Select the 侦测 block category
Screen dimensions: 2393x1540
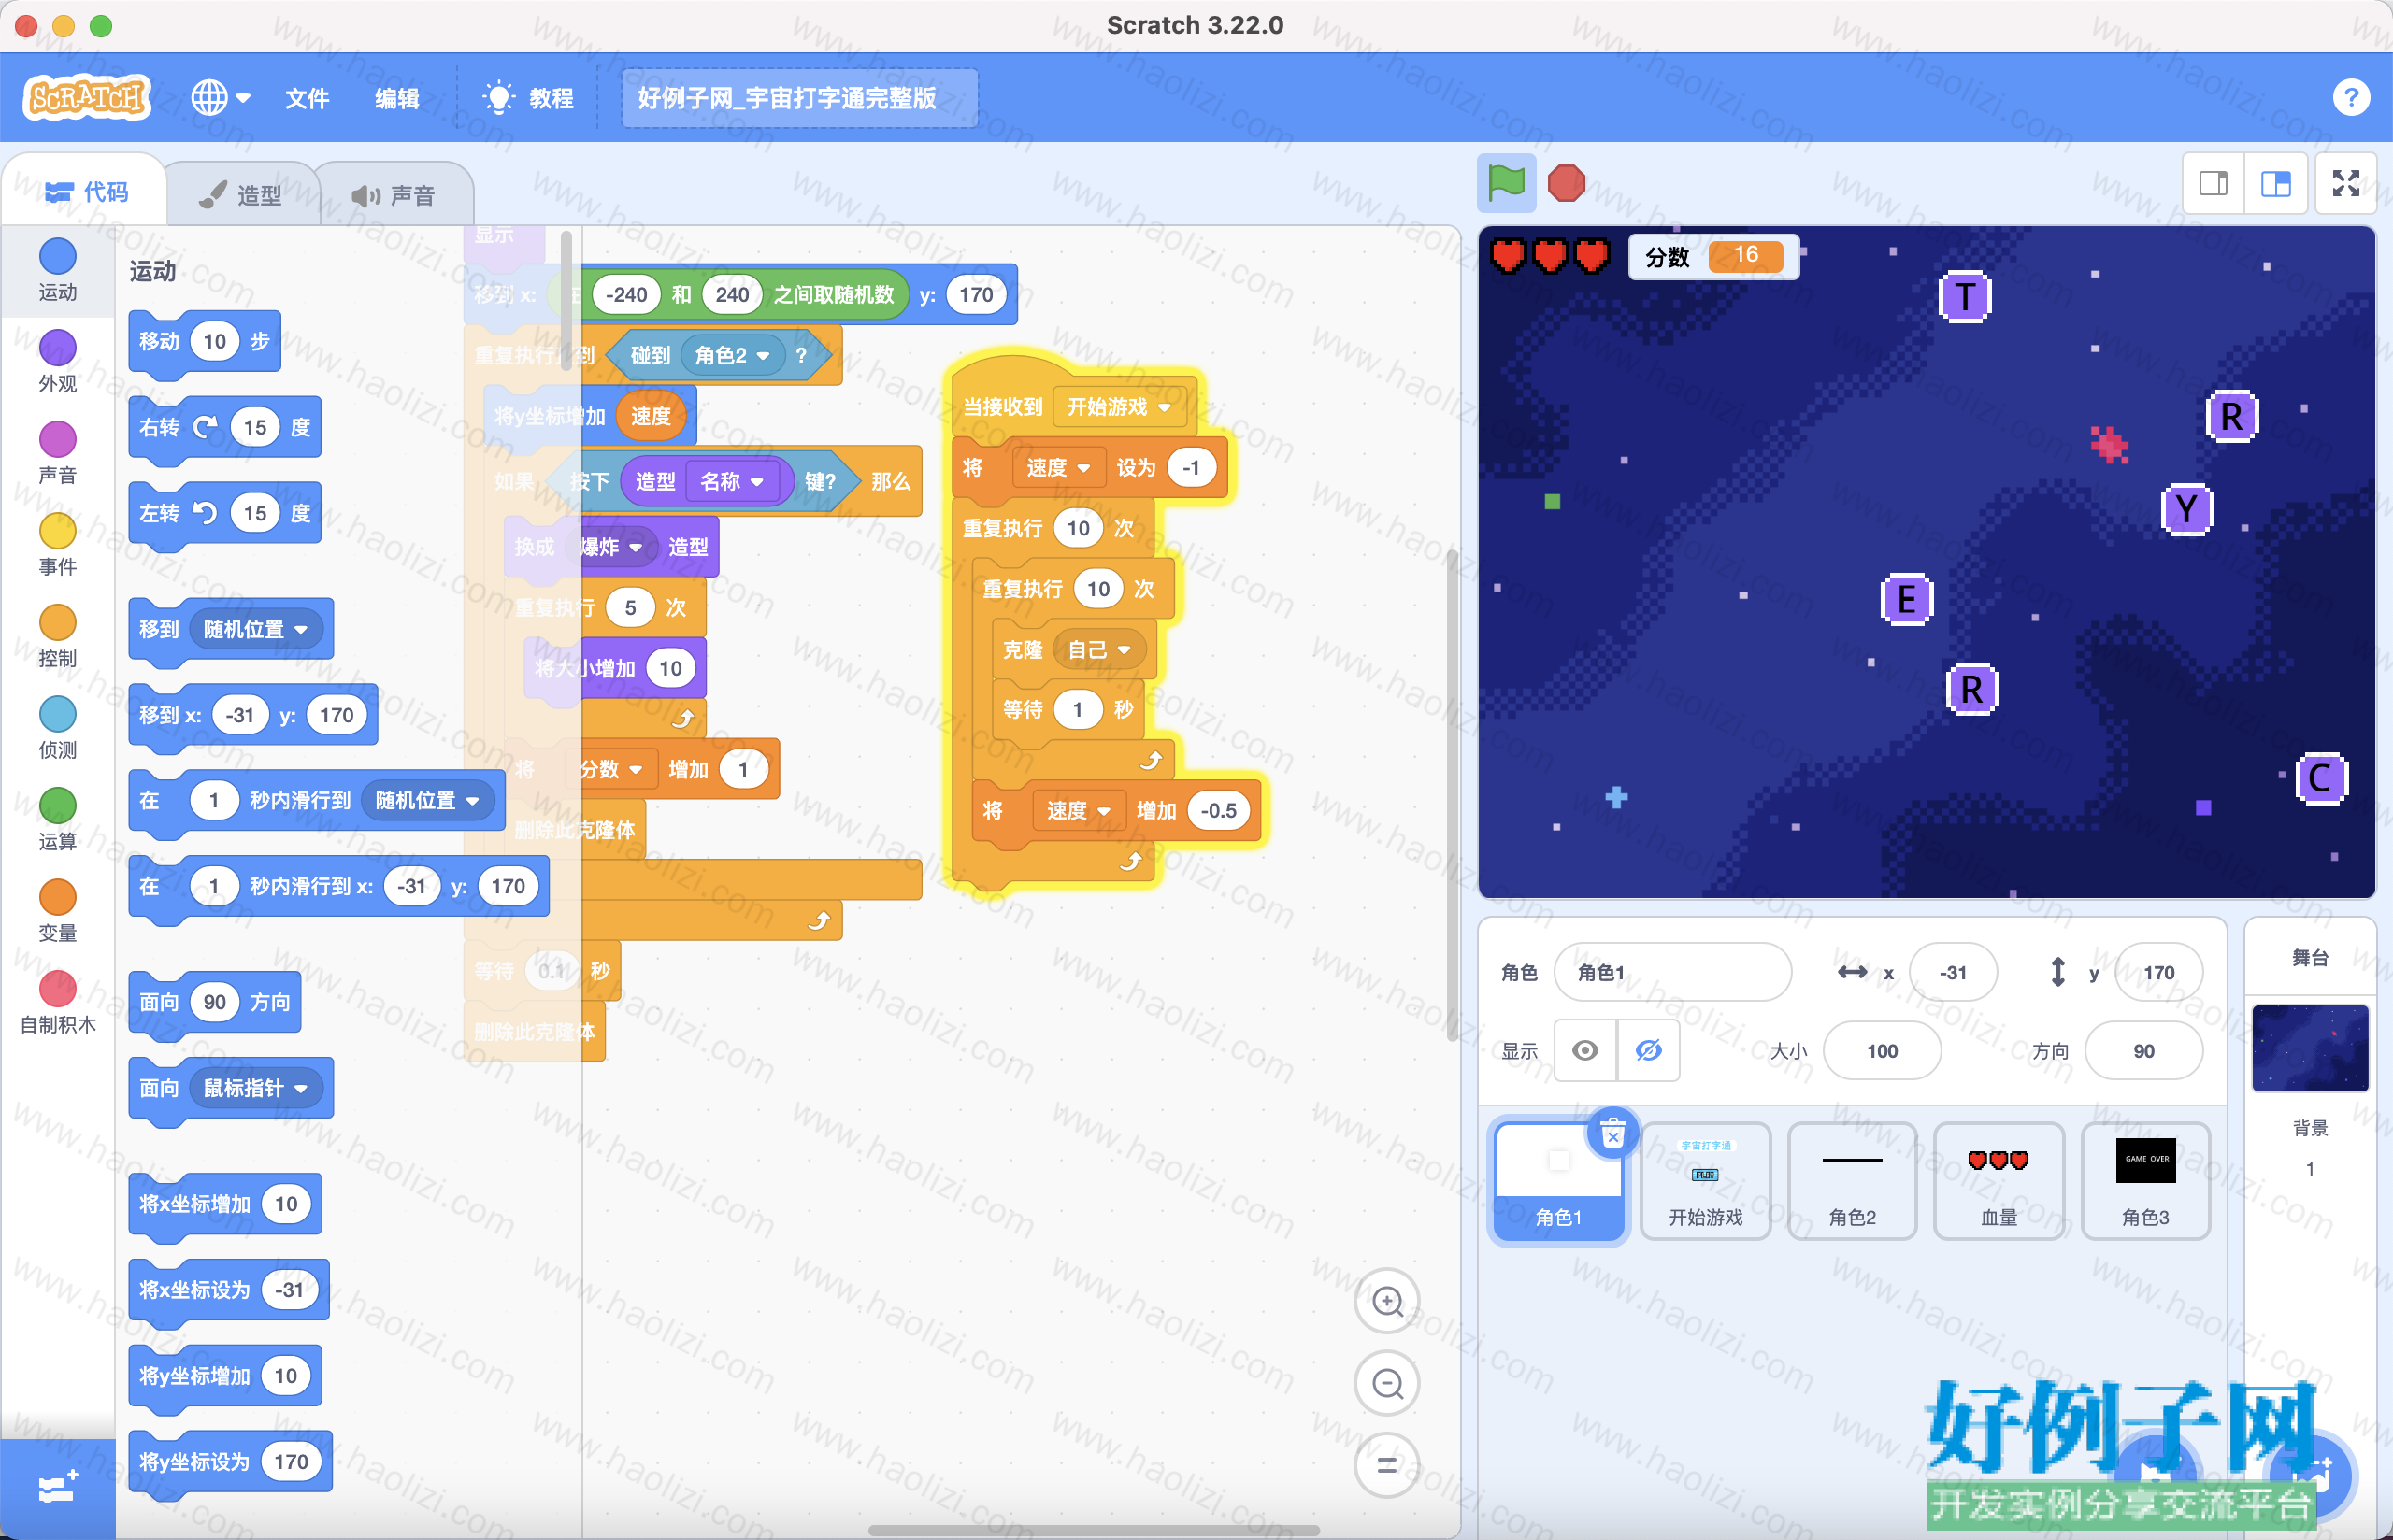tap(58, 728)
